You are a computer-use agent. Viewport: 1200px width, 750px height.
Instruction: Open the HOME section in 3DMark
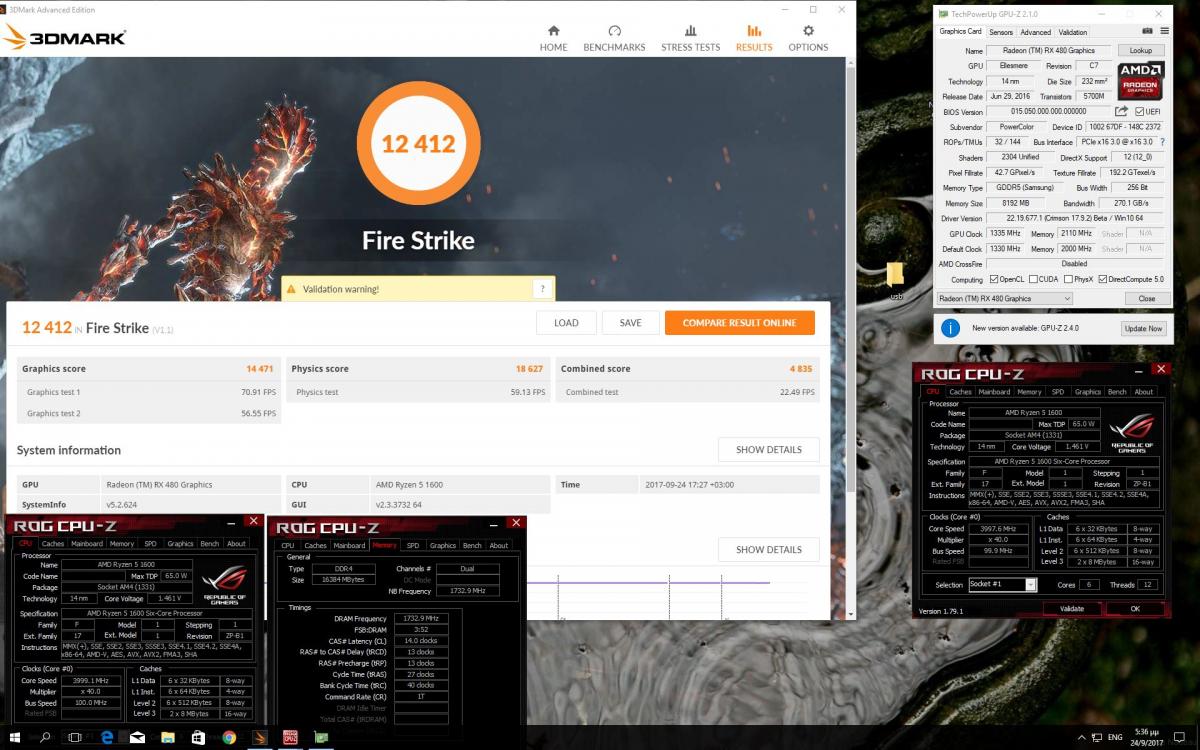554,38
